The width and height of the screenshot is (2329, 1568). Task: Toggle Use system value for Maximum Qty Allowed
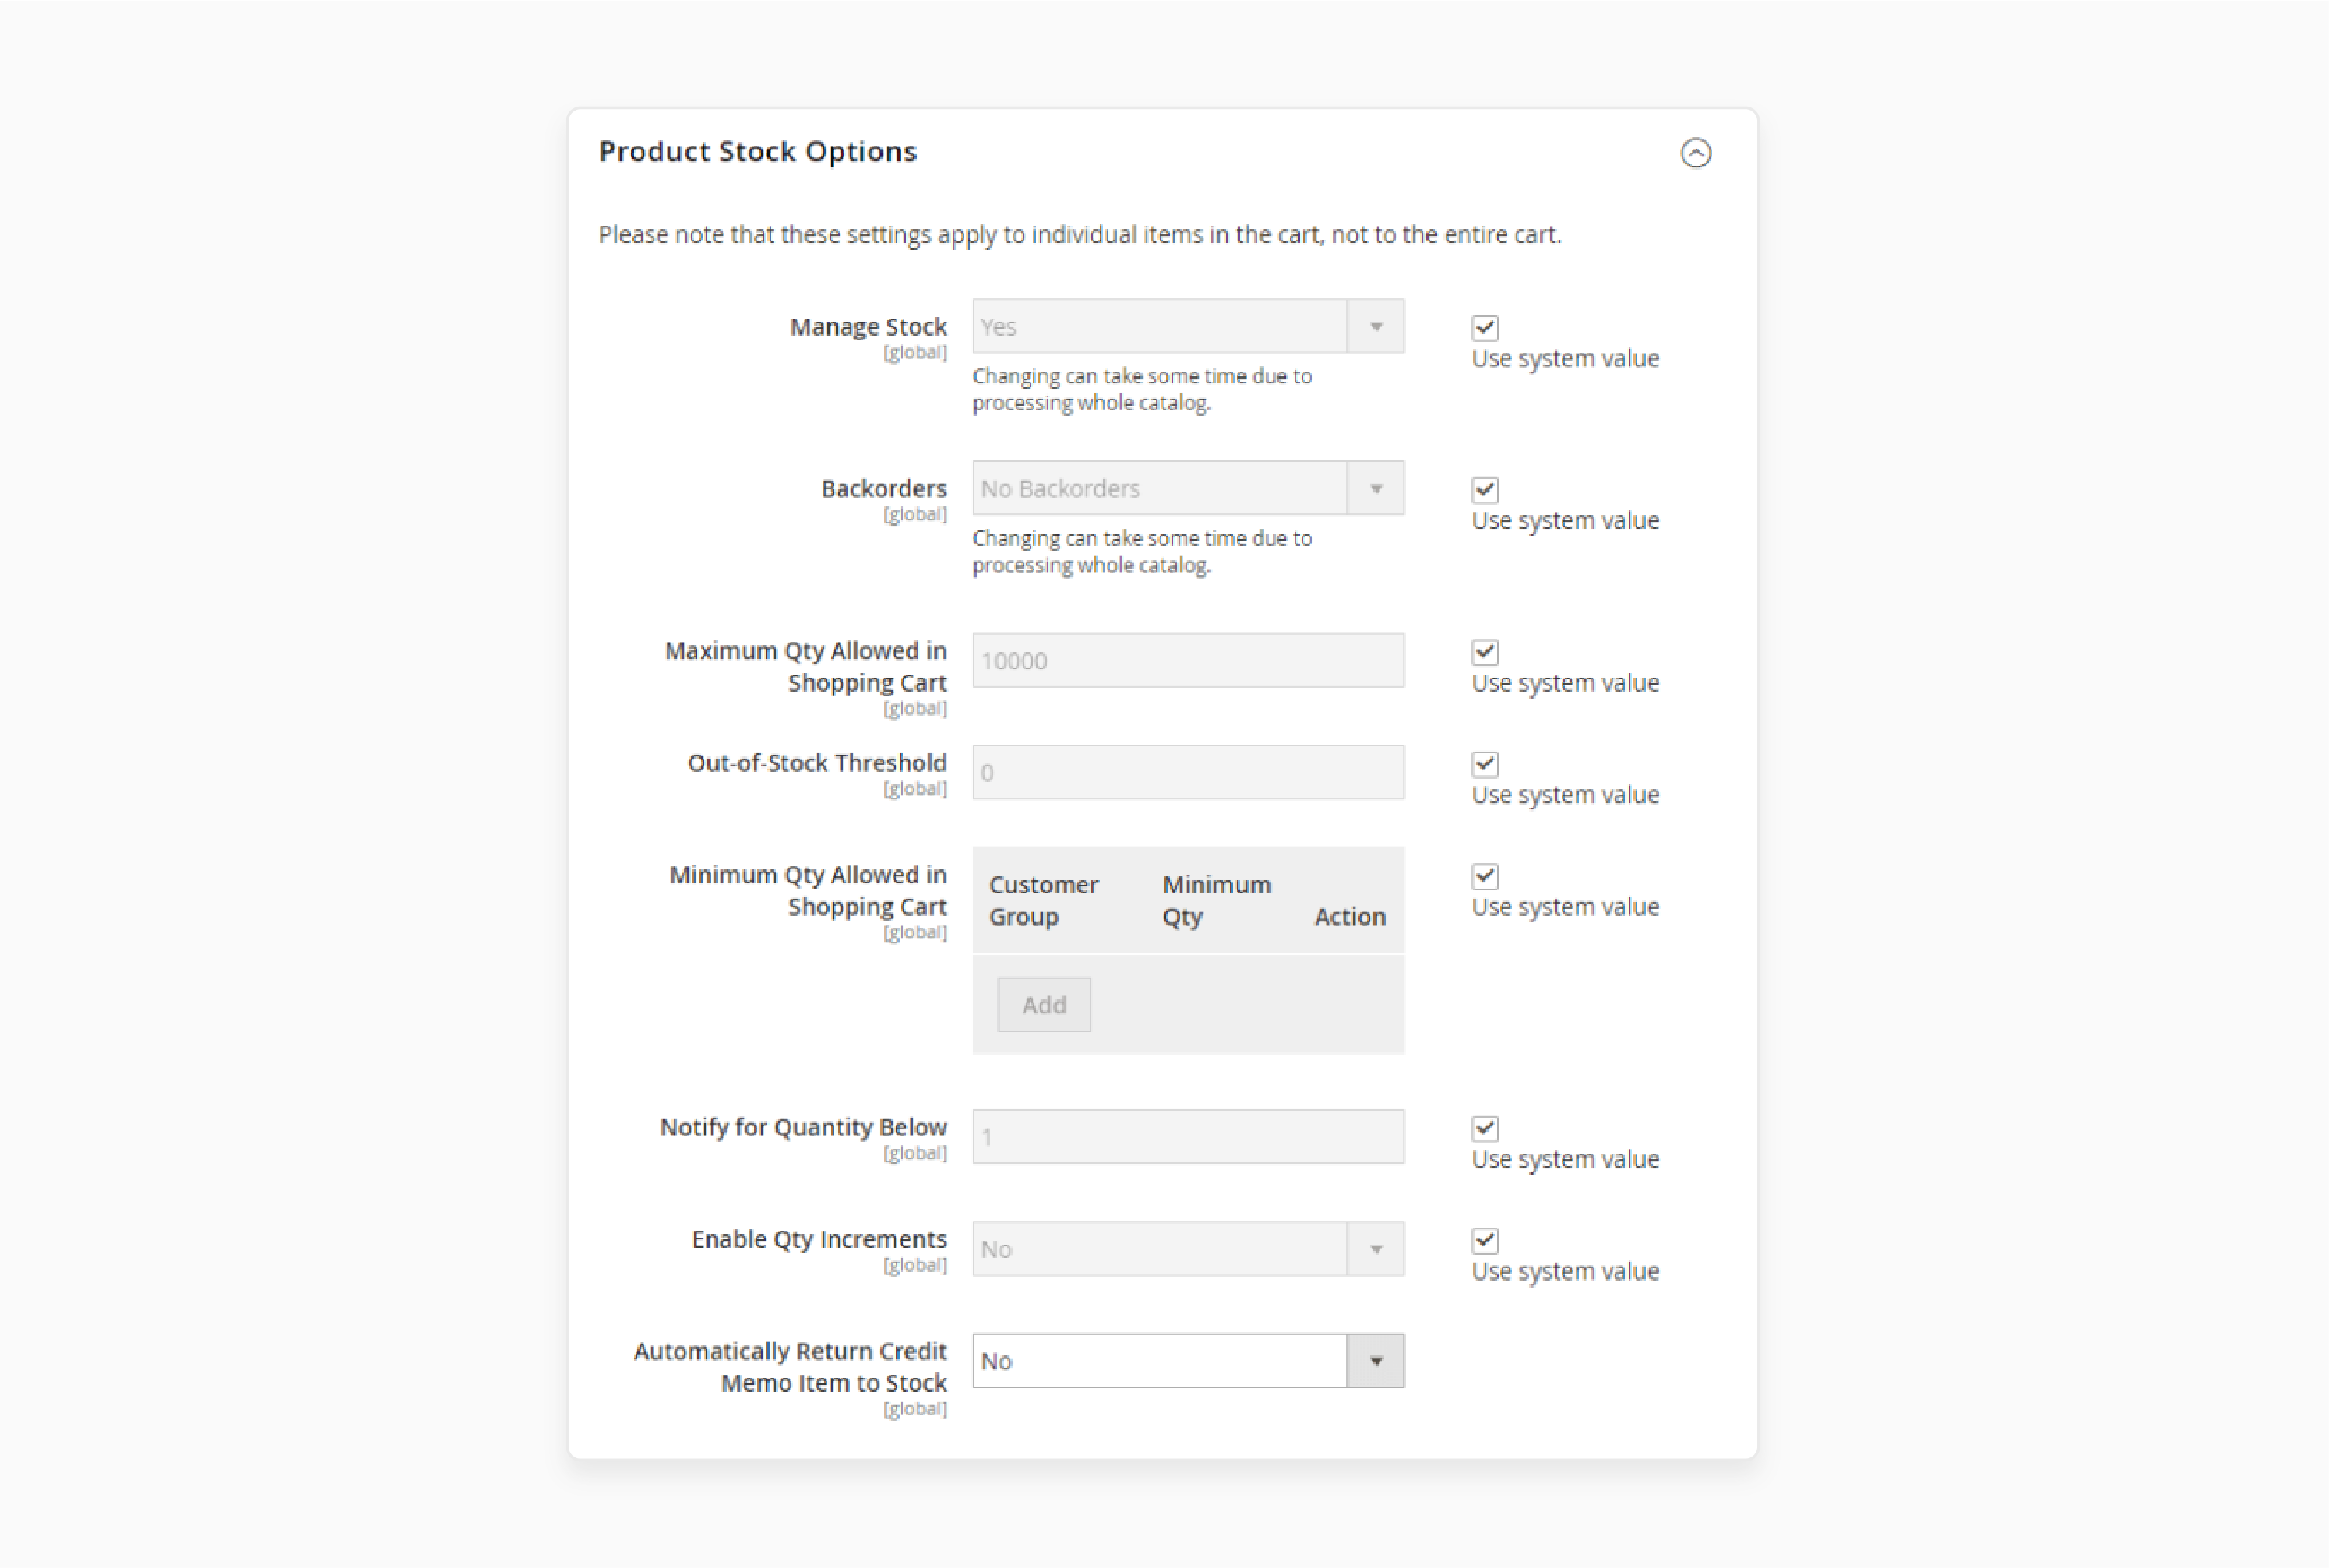[1485, 652]
